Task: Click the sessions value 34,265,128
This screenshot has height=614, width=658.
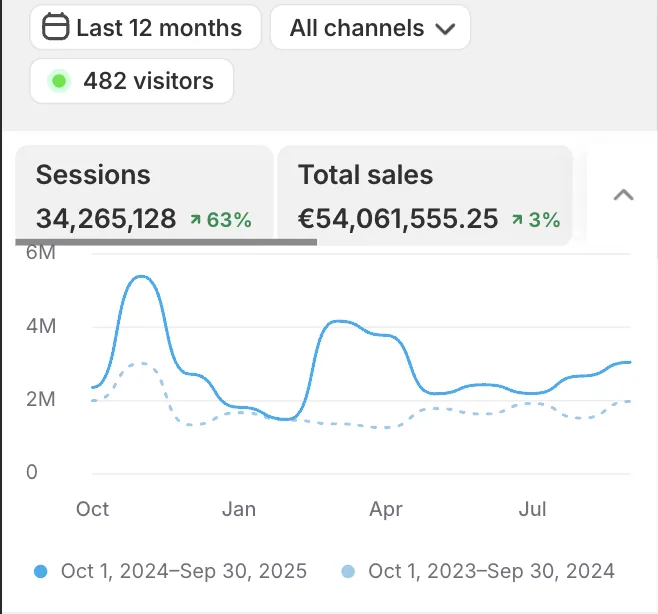Action: [x=106, y=219]
